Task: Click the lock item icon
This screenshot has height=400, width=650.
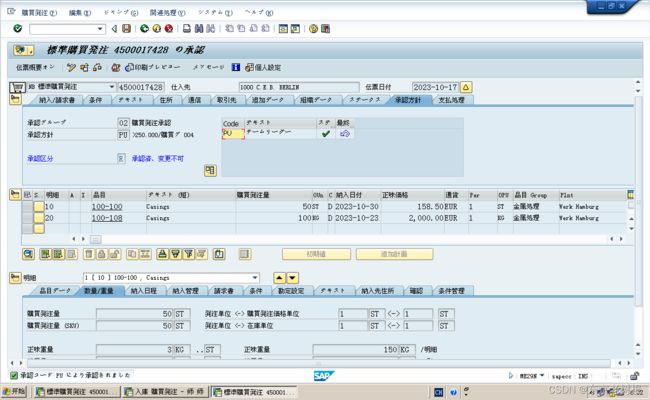Action: click(x=101, y=254)
